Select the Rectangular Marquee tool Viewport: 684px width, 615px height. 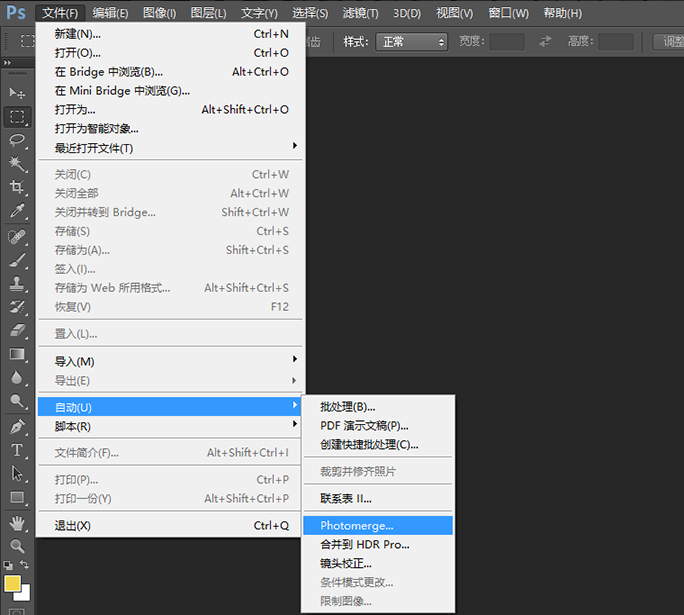point(17,116)
